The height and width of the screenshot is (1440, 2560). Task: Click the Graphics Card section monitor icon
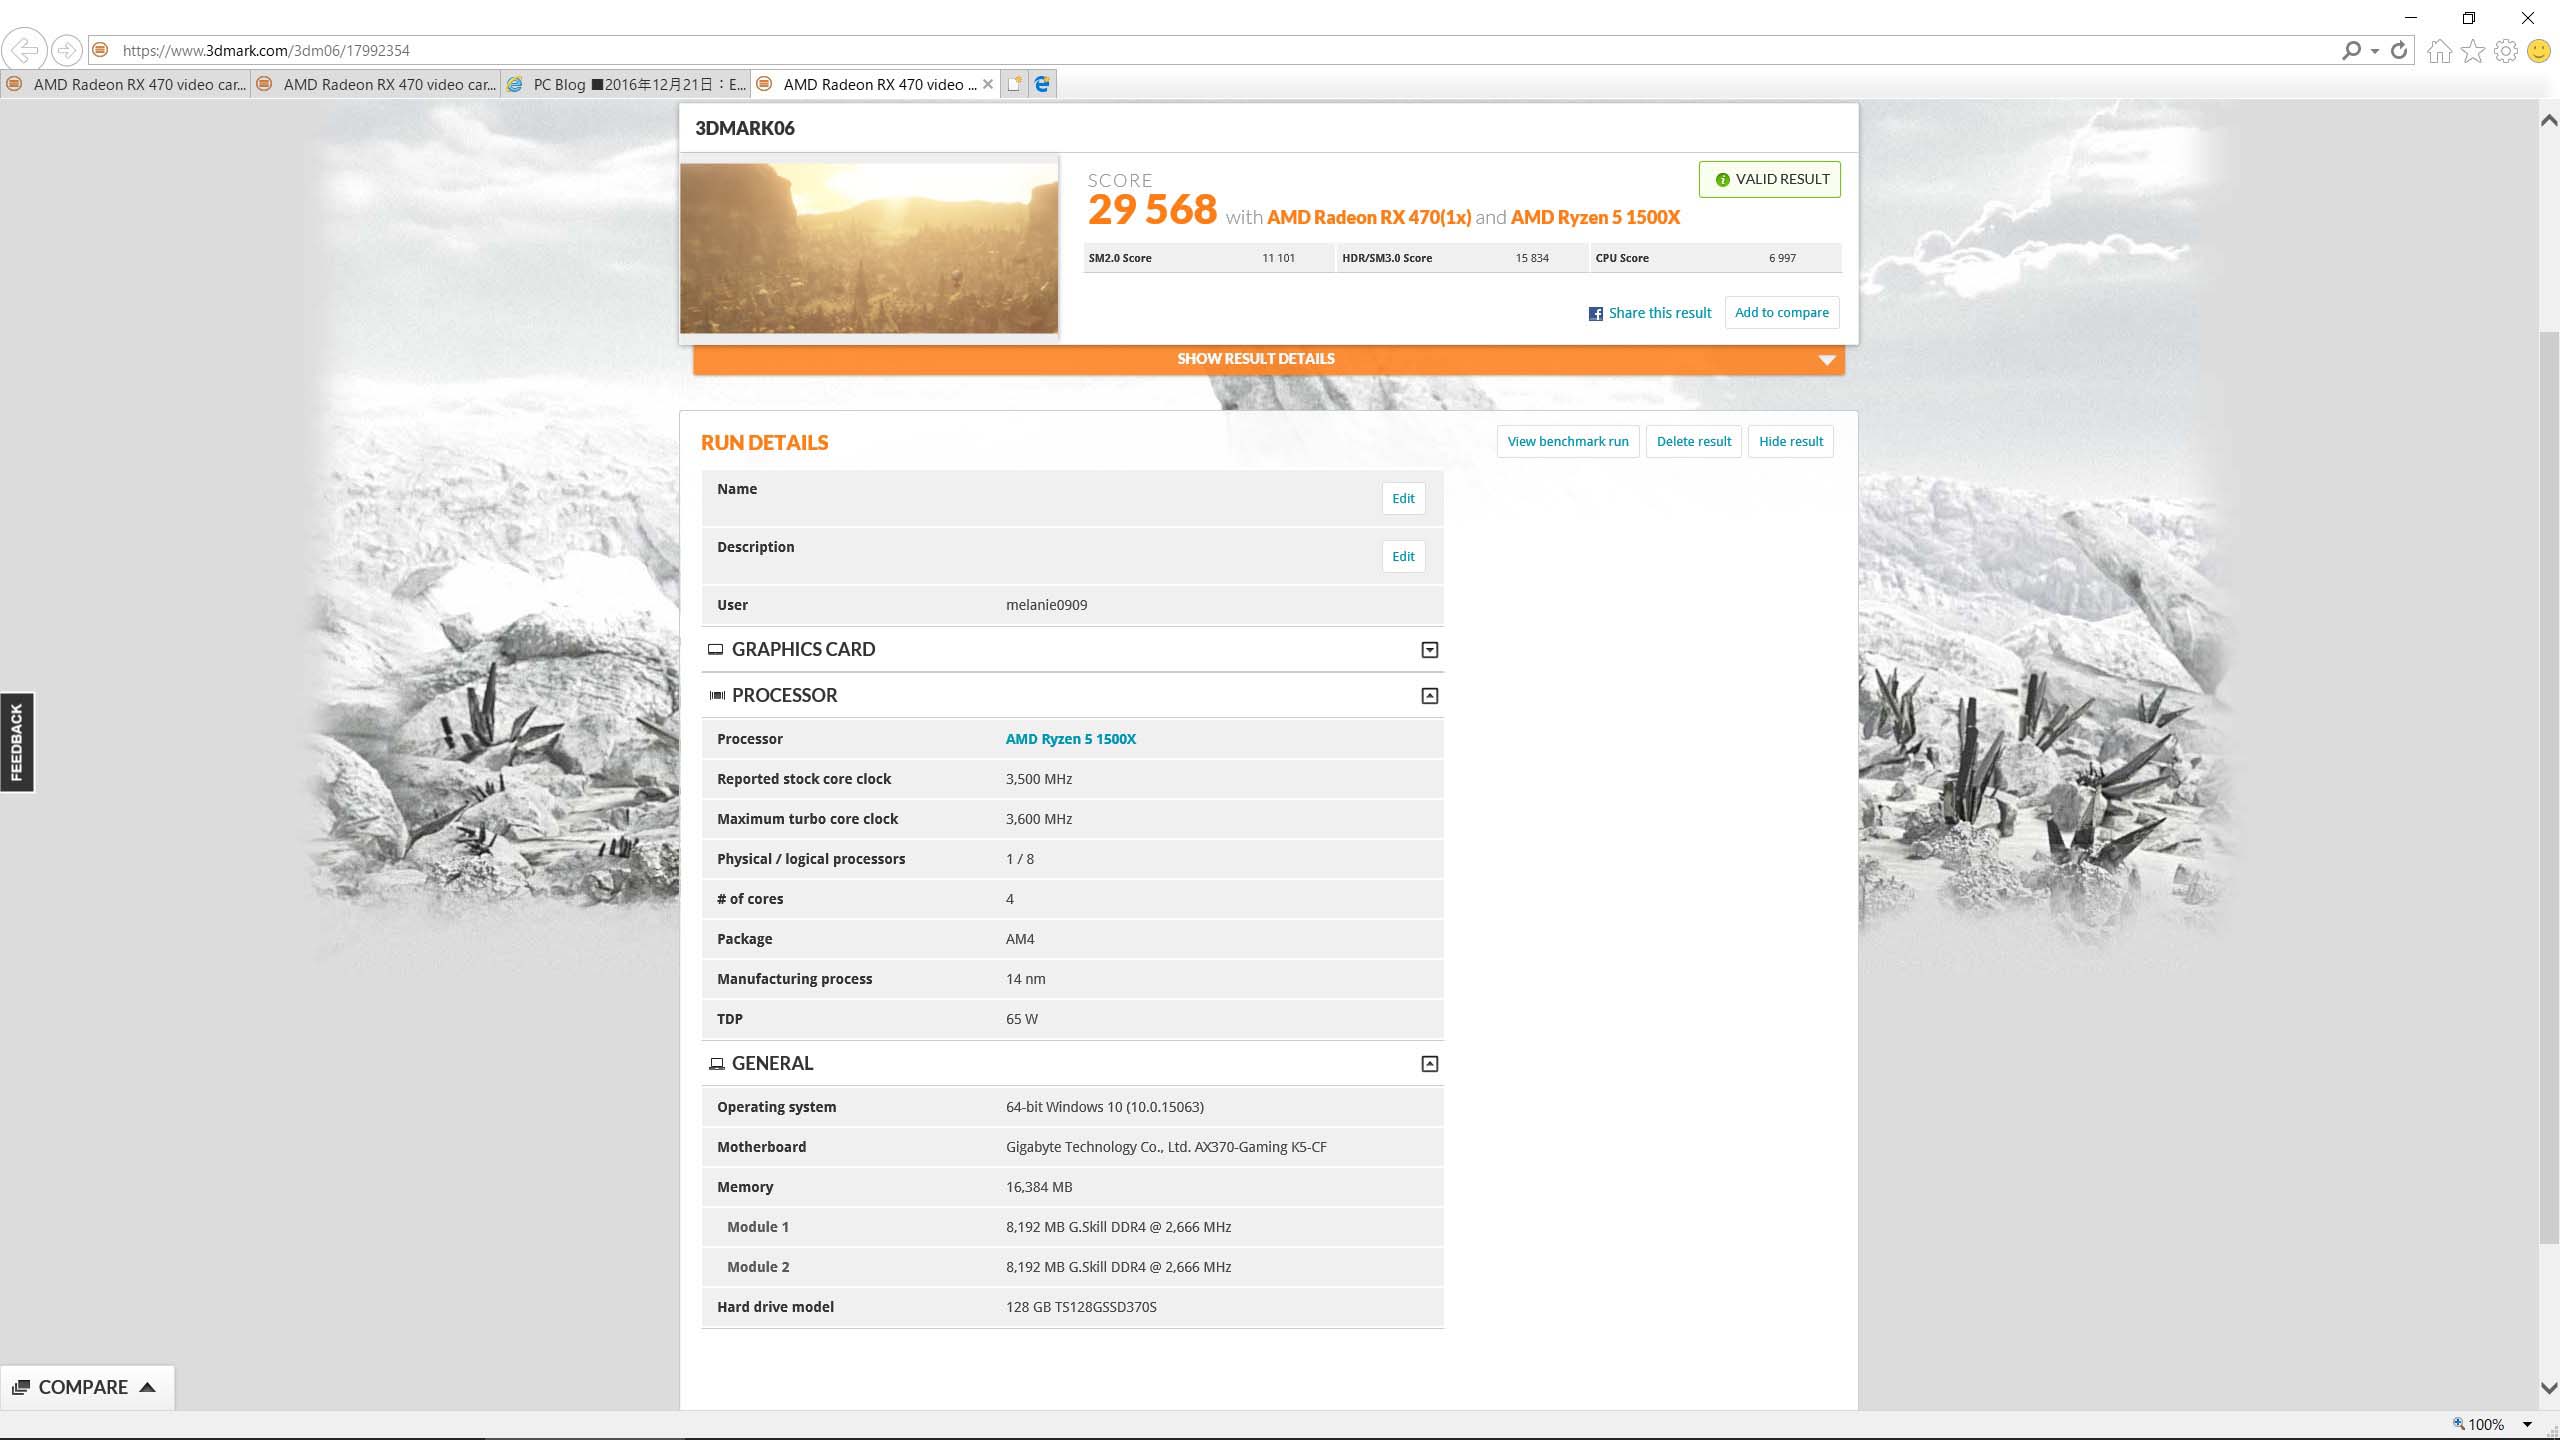pyautogui.click(x=716, y=649)
